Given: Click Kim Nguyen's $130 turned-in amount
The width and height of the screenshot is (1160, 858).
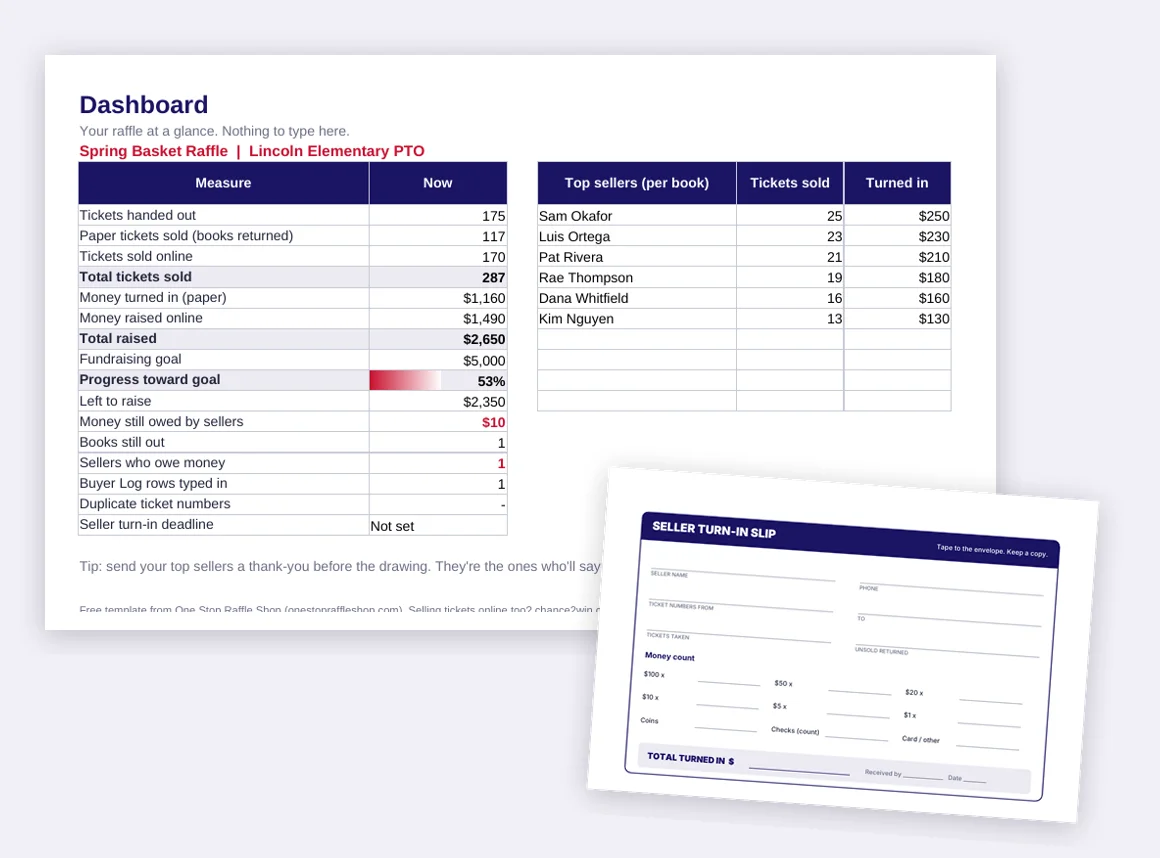Looking at the screenshot, I should click(934, 319).
